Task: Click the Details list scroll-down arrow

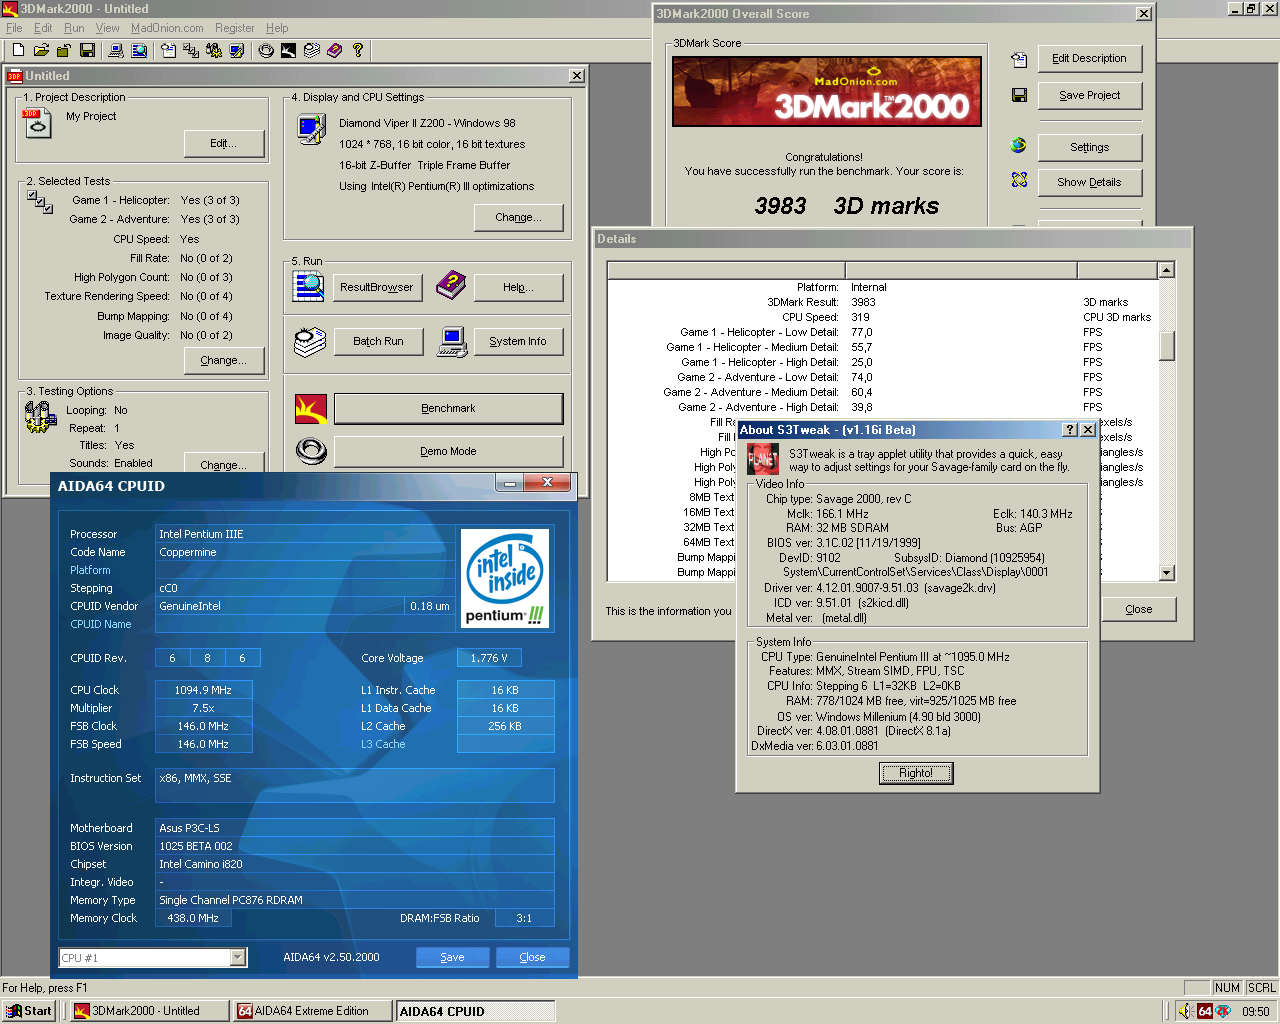Action: pos(1166,573)
